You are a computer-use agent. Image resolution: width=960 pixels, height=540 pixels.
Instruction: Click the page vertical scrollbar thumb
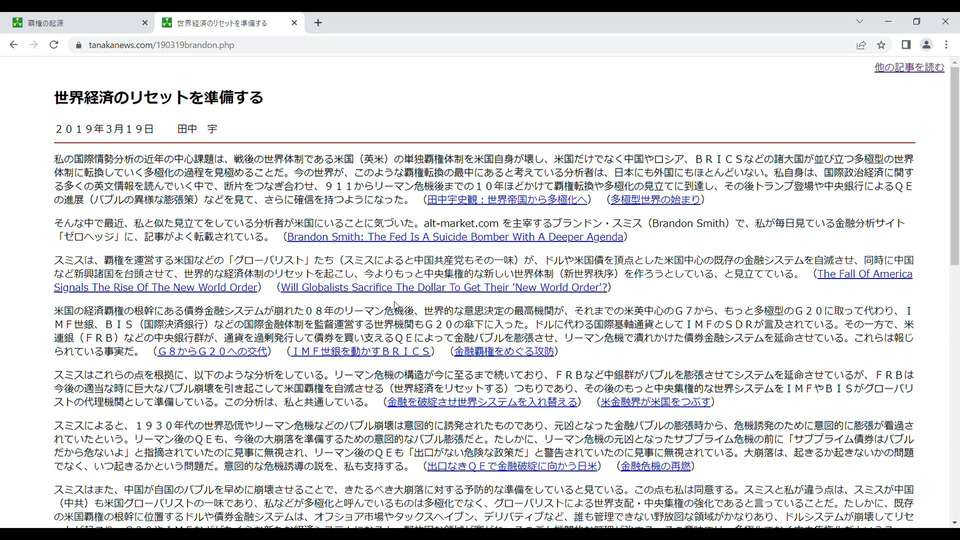pyautogui.click(x=954, y=165)
